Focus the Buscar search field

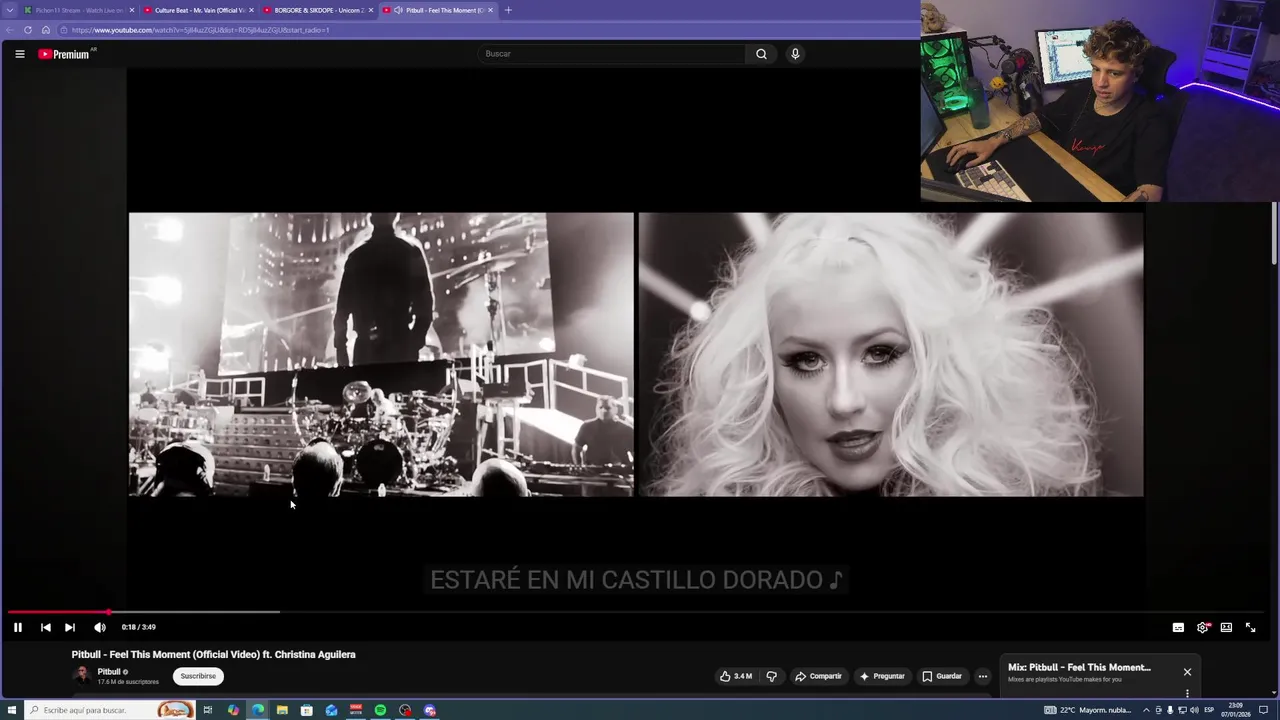click(612, 54)
